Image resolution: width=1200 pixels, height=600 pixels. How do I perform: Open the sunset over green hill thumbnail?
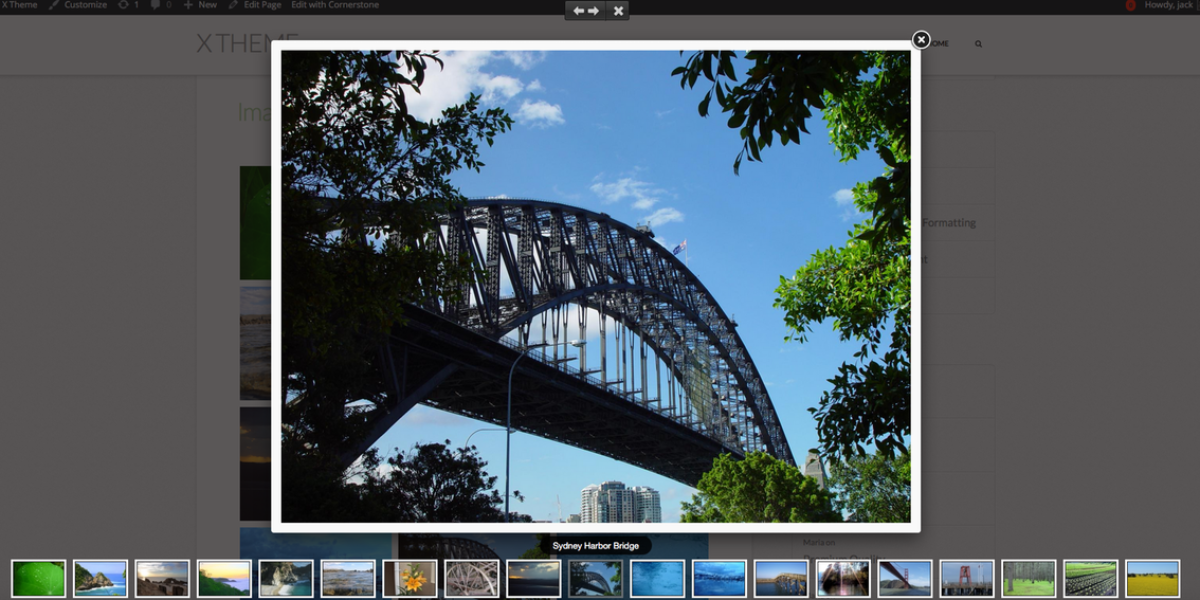(x=225, y=579)
